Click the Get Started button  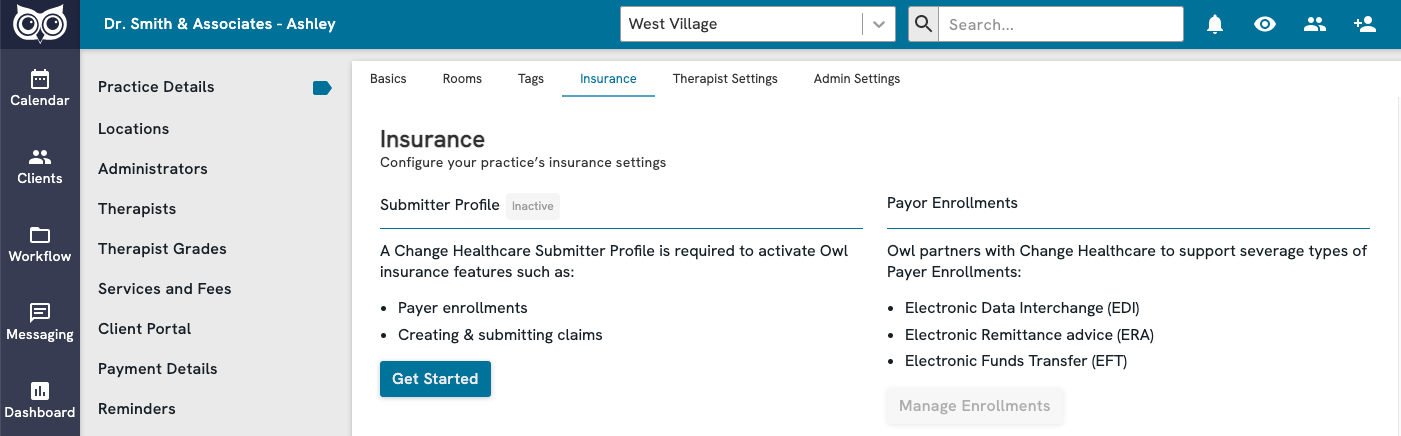(435, 379)
